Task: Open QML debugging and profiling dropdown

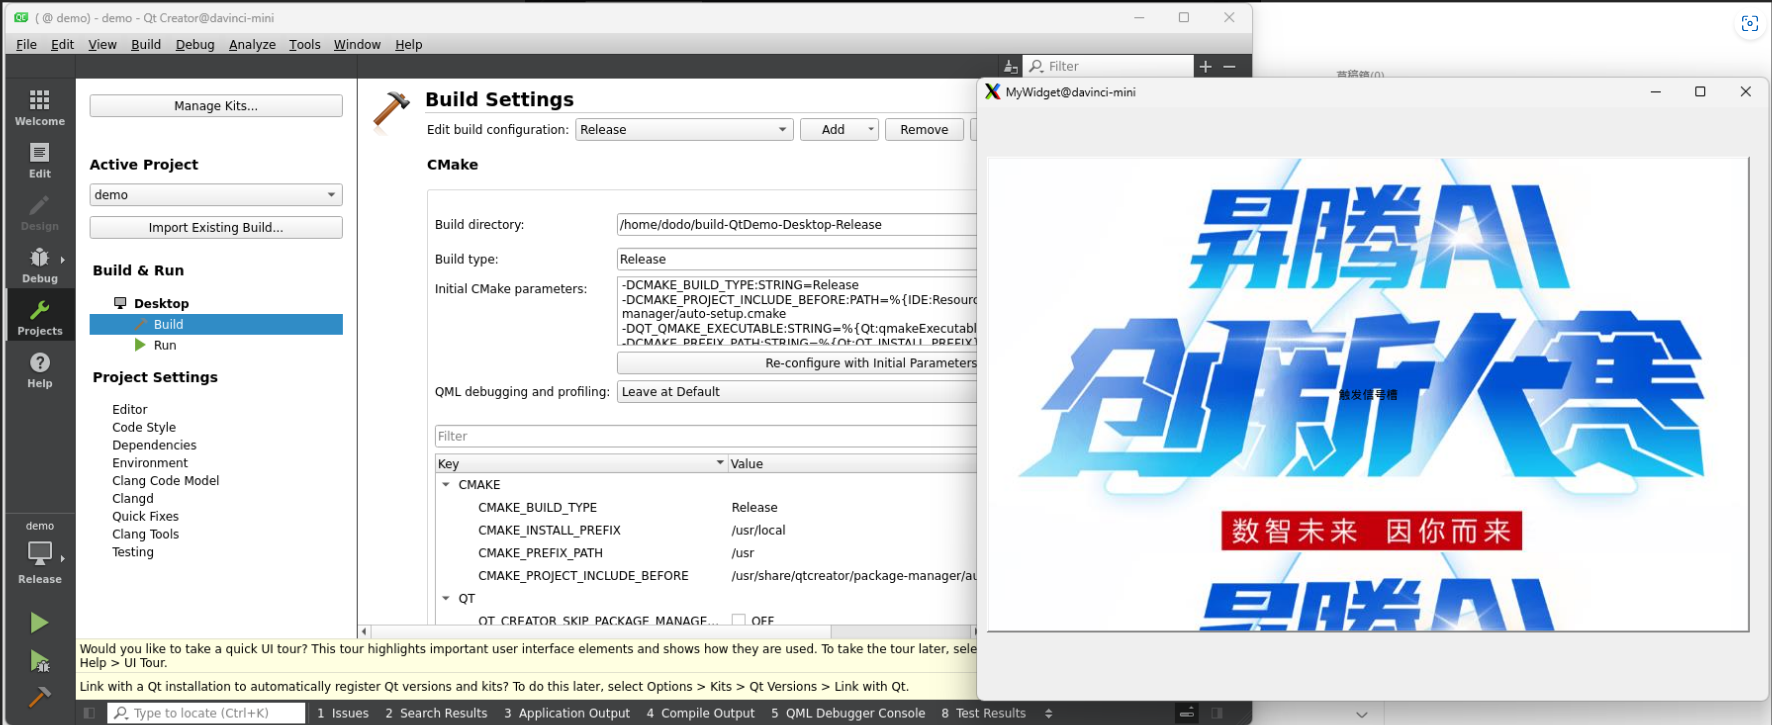Action: [x=797, y=392]
